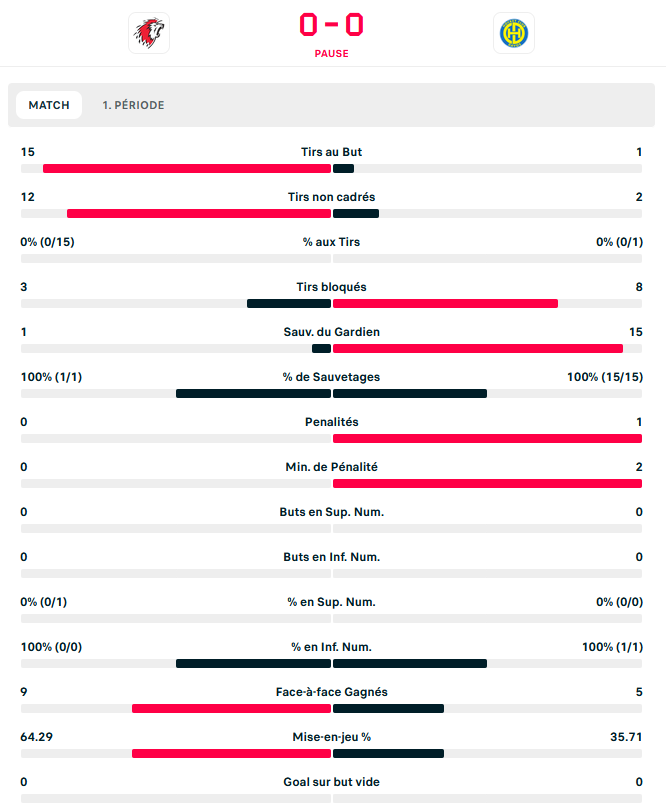
Task: Switch to the 1. PÉRIODE tab
Action: point(133,105)
